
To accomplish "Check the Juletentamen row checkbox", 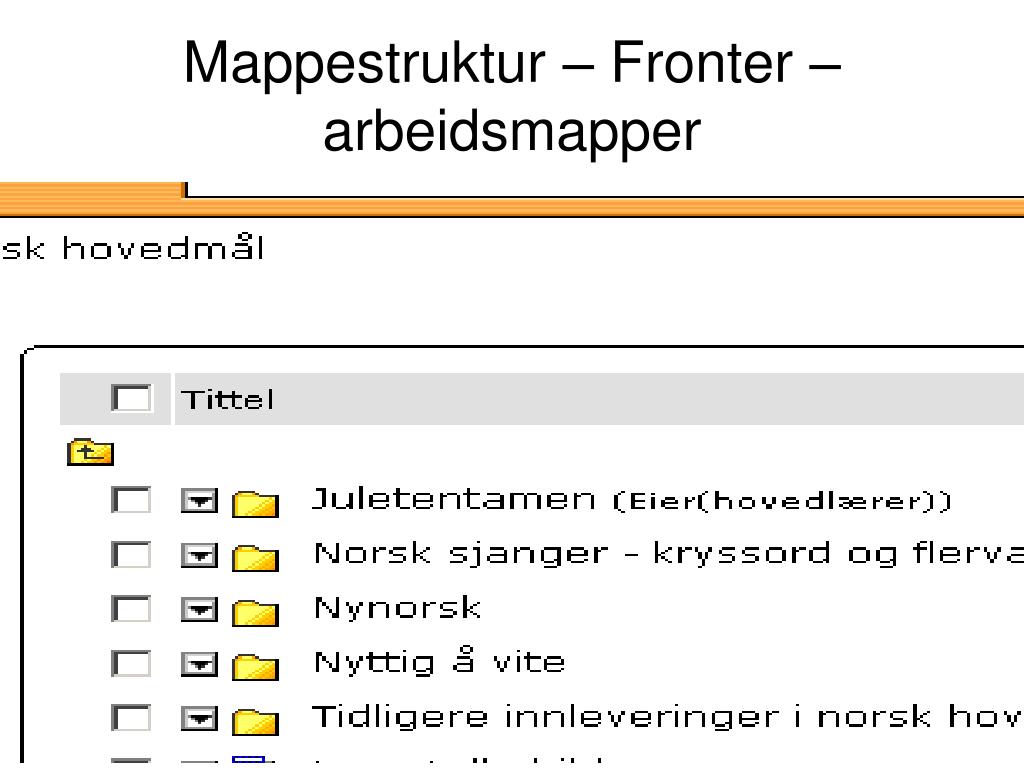I will [x=131, y=500].
